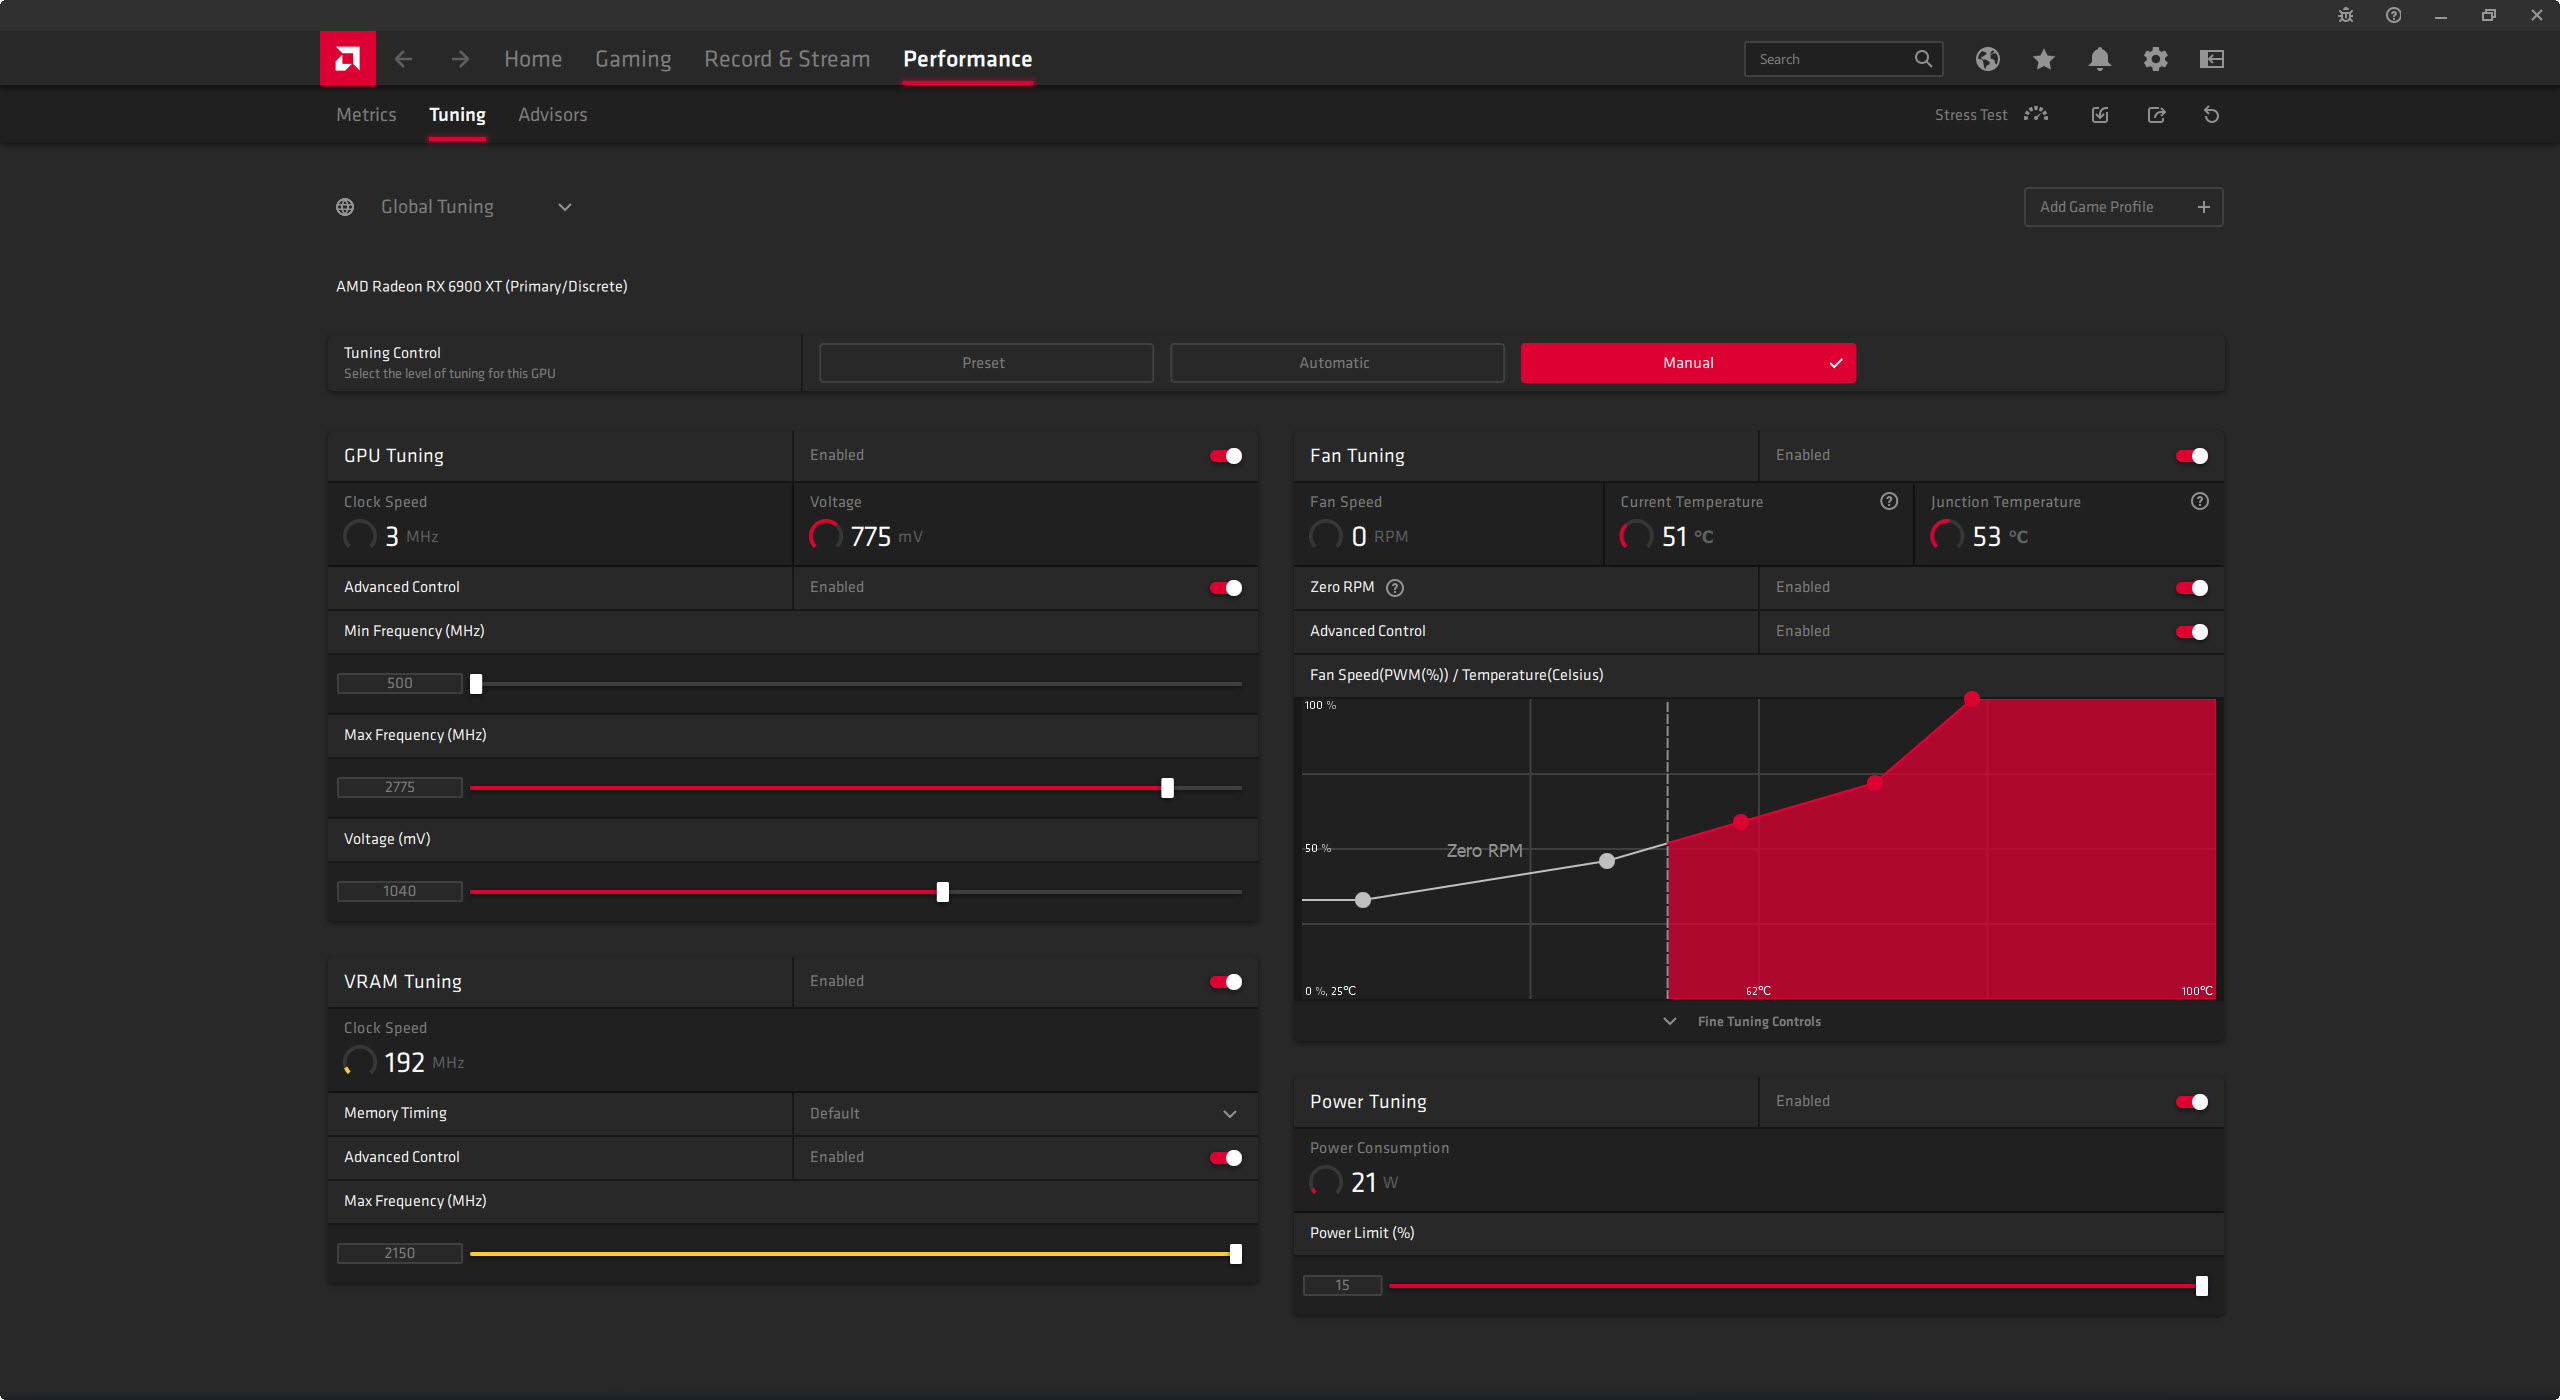
Task: Click GPU Max Frequency slider handle
Action: click(x=1167, y=788)
